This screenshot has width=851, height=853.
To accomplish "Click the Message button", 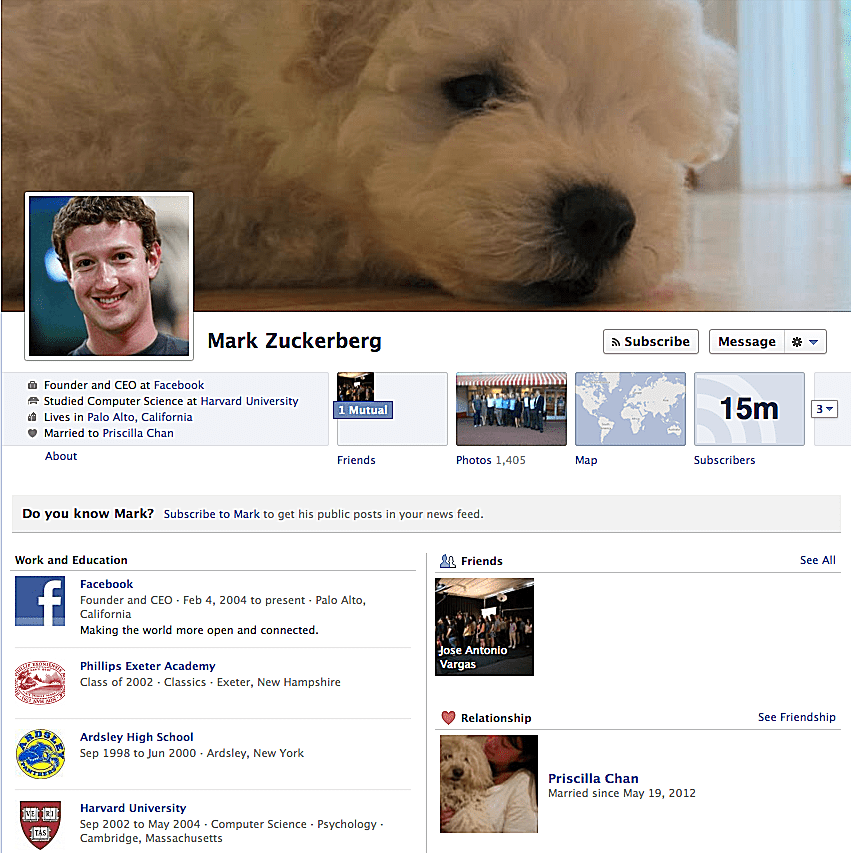I will coord(747,342).
